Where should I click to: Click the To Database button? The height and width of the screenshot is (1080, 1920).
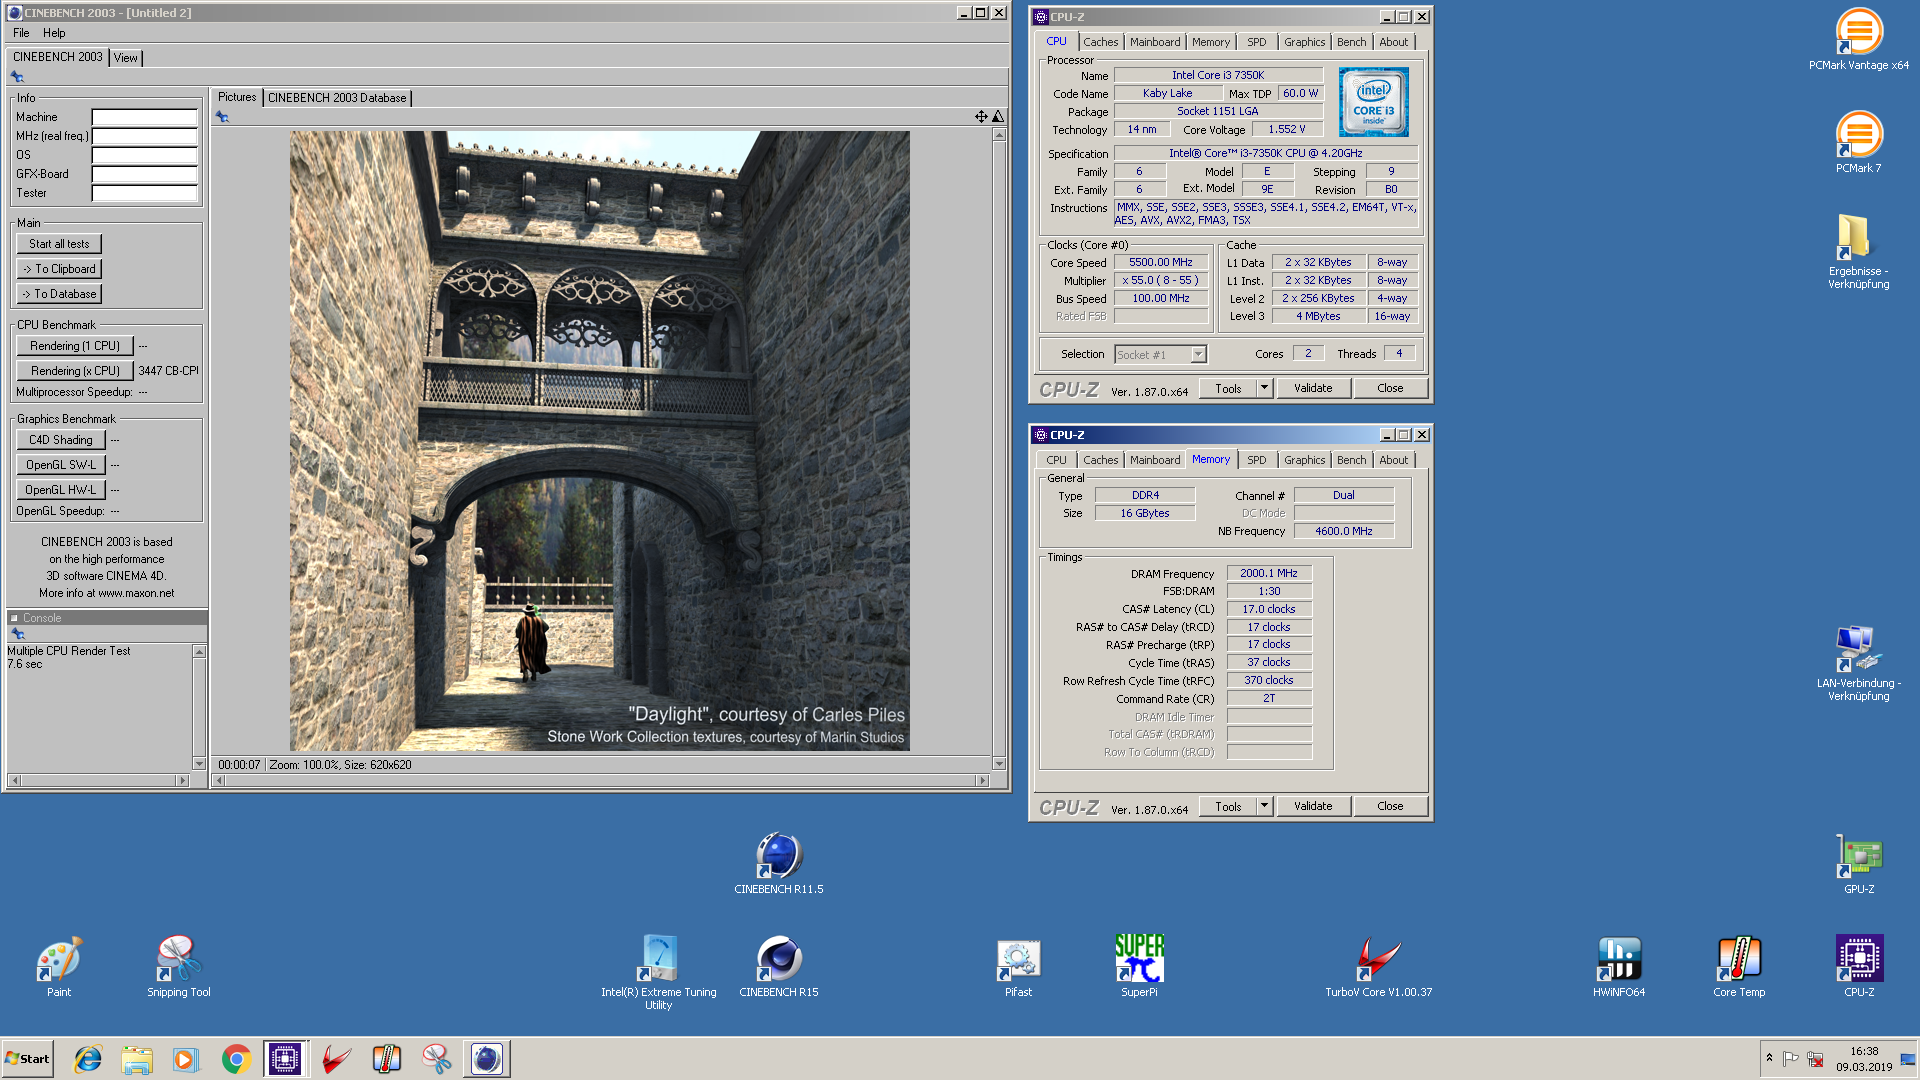59,294
